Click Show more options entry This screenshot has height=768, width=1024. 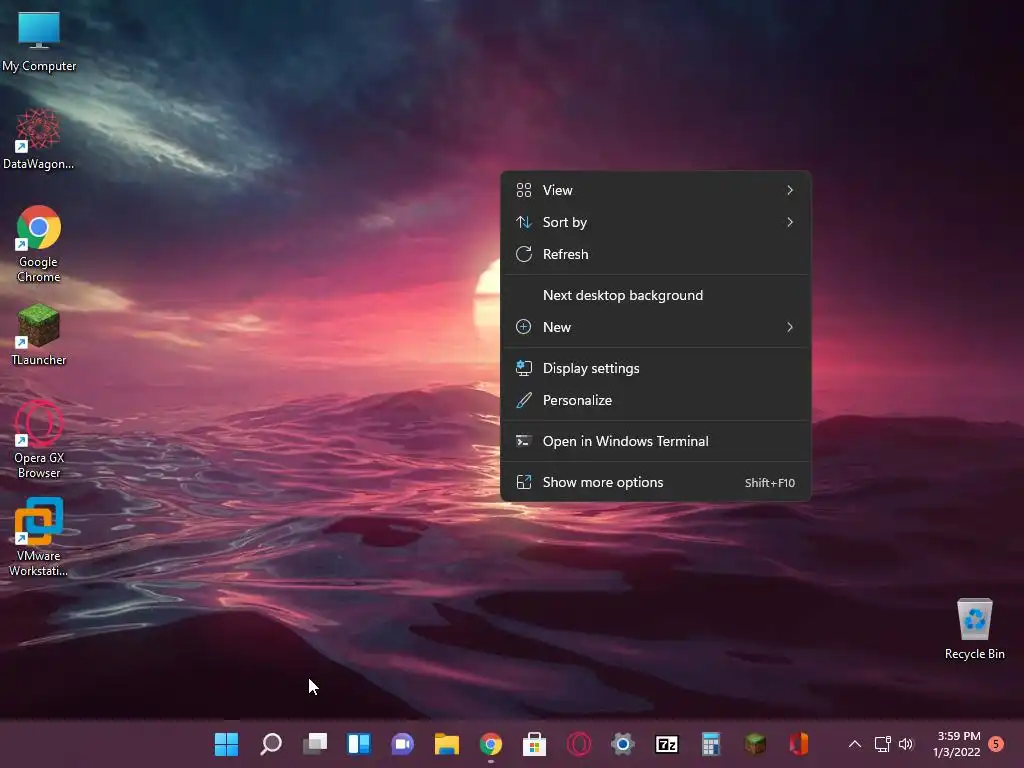pos(656,483)
